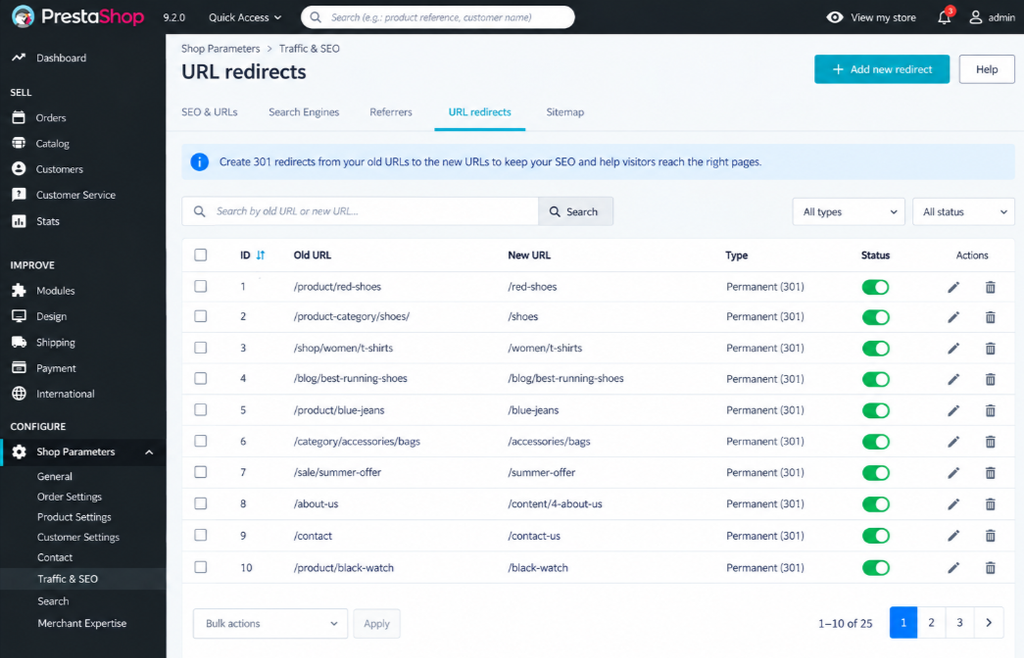Click the PrestaShop logo
This screenshot has height=658, width=1024.
(x=78, y=16)
